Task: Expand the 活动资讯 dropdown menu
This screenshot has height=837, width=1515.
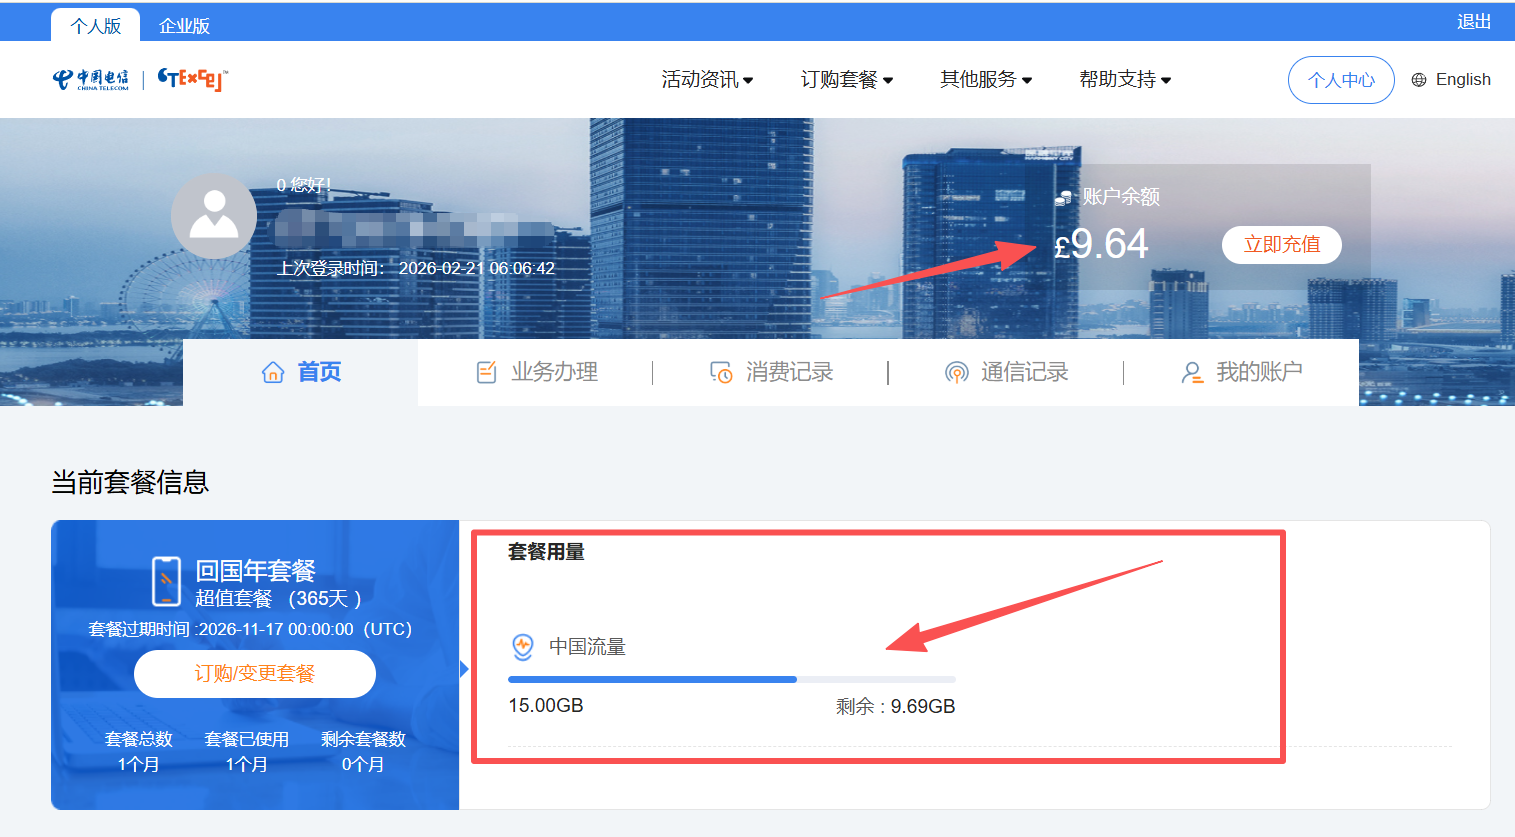Action: [707, 80]
